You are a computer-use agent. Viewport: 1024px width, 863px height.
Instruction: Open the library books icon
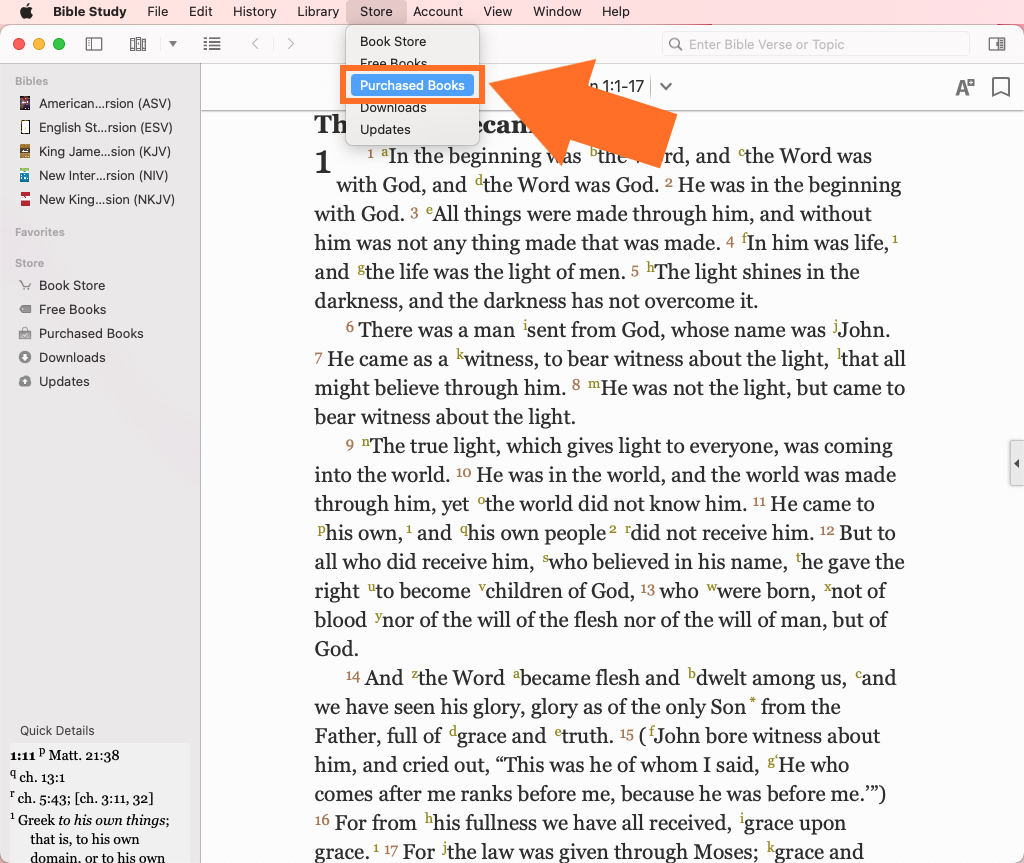[x=138, y=44]
